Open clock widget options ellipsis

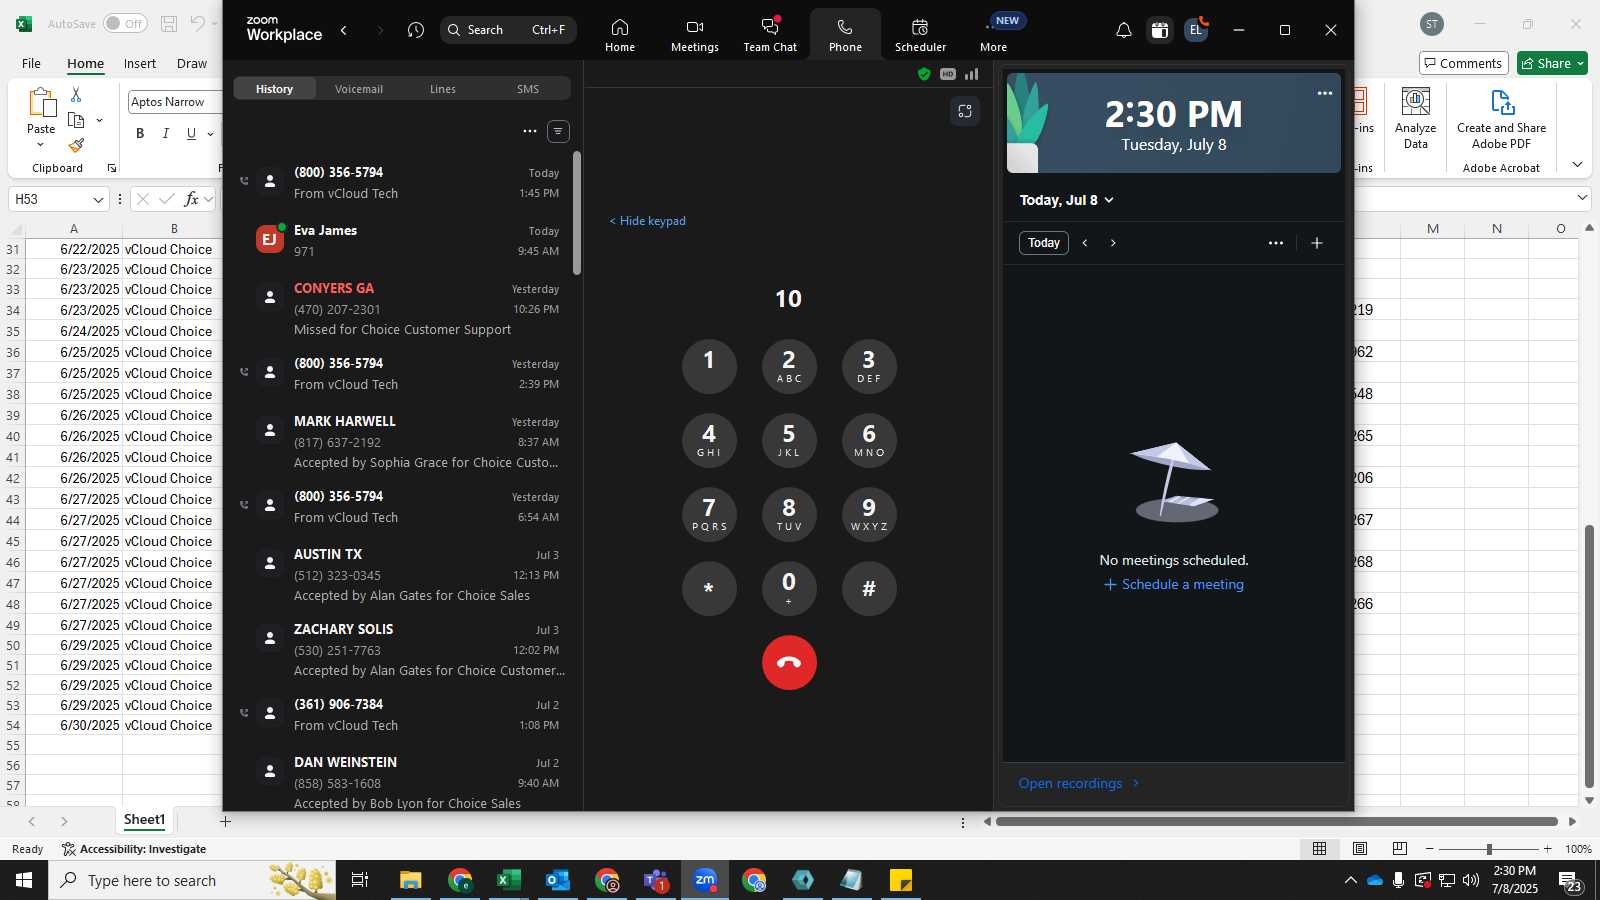(1325, 93)
